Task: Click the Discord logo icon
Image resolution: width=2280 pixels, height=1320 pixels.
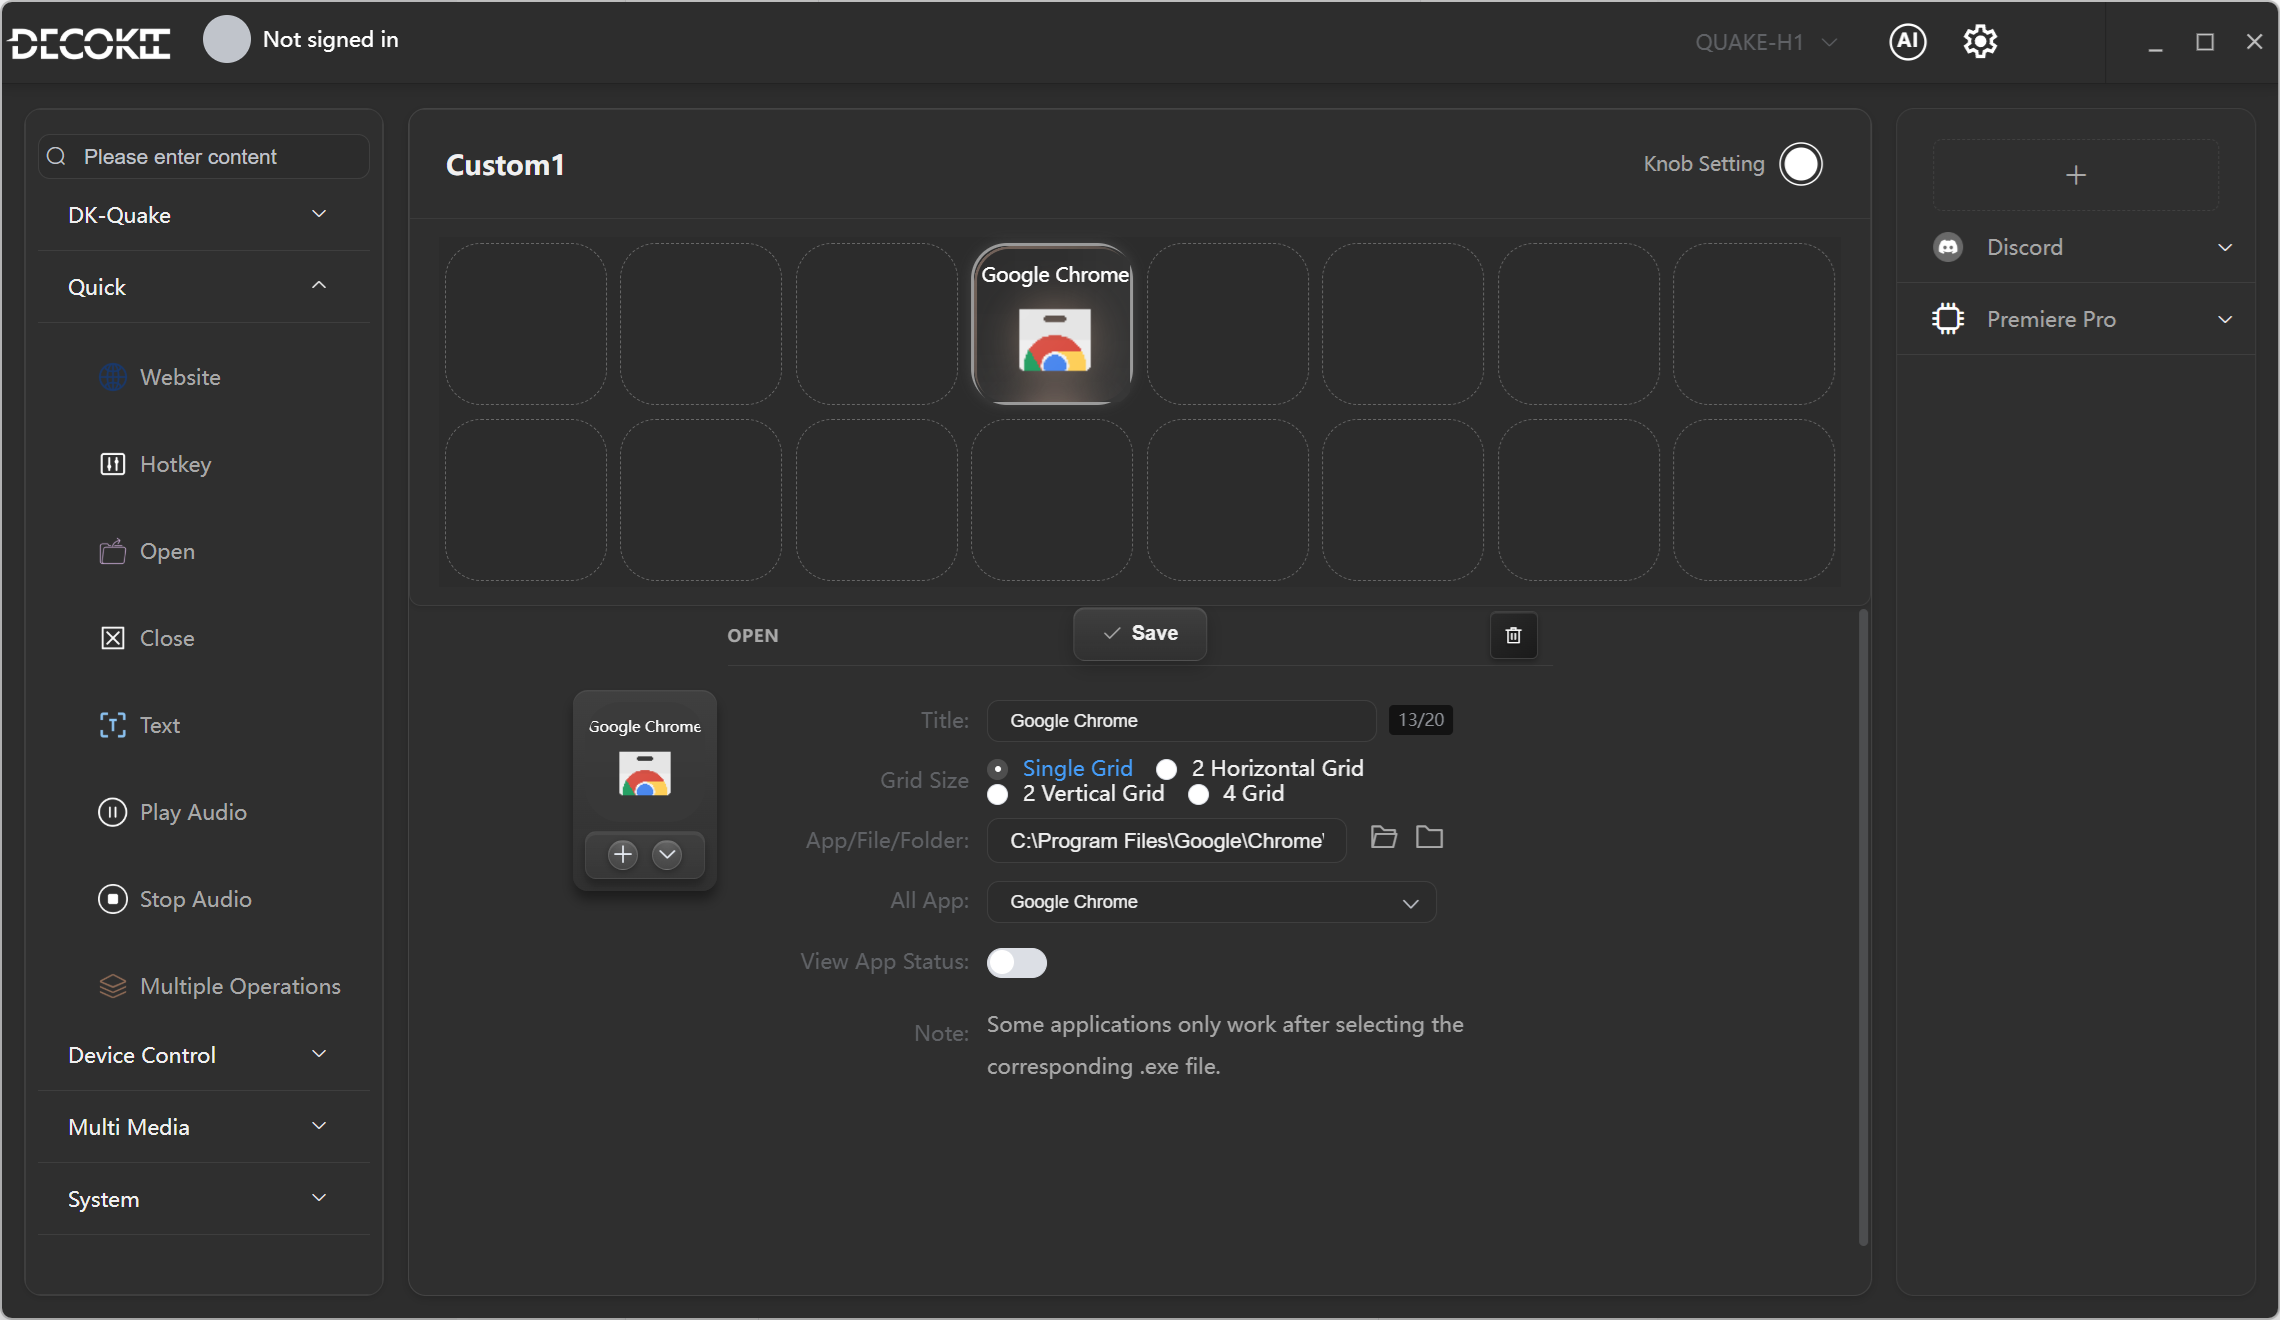Action: [1948, 247]
